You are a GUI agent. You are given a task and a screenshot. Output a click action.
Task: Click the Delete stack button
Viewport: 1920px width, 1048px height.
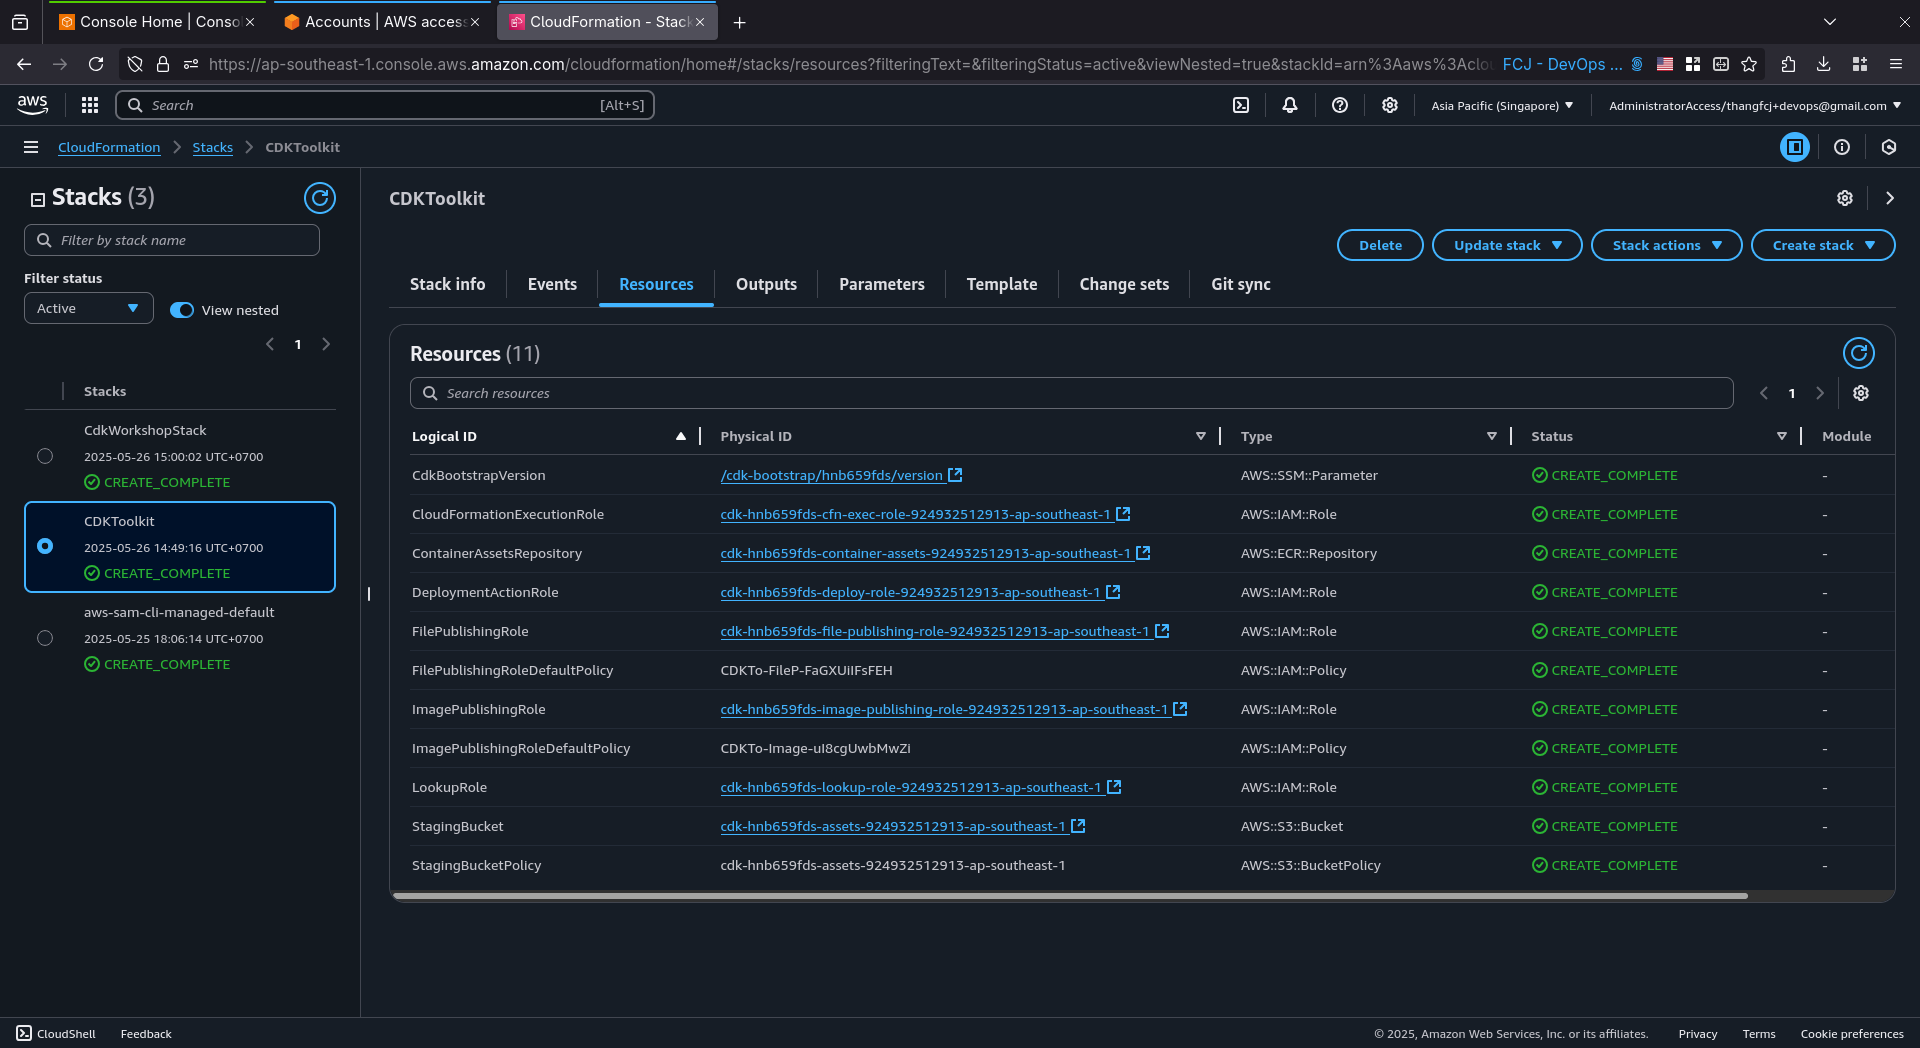click(x=1380, y=245)
